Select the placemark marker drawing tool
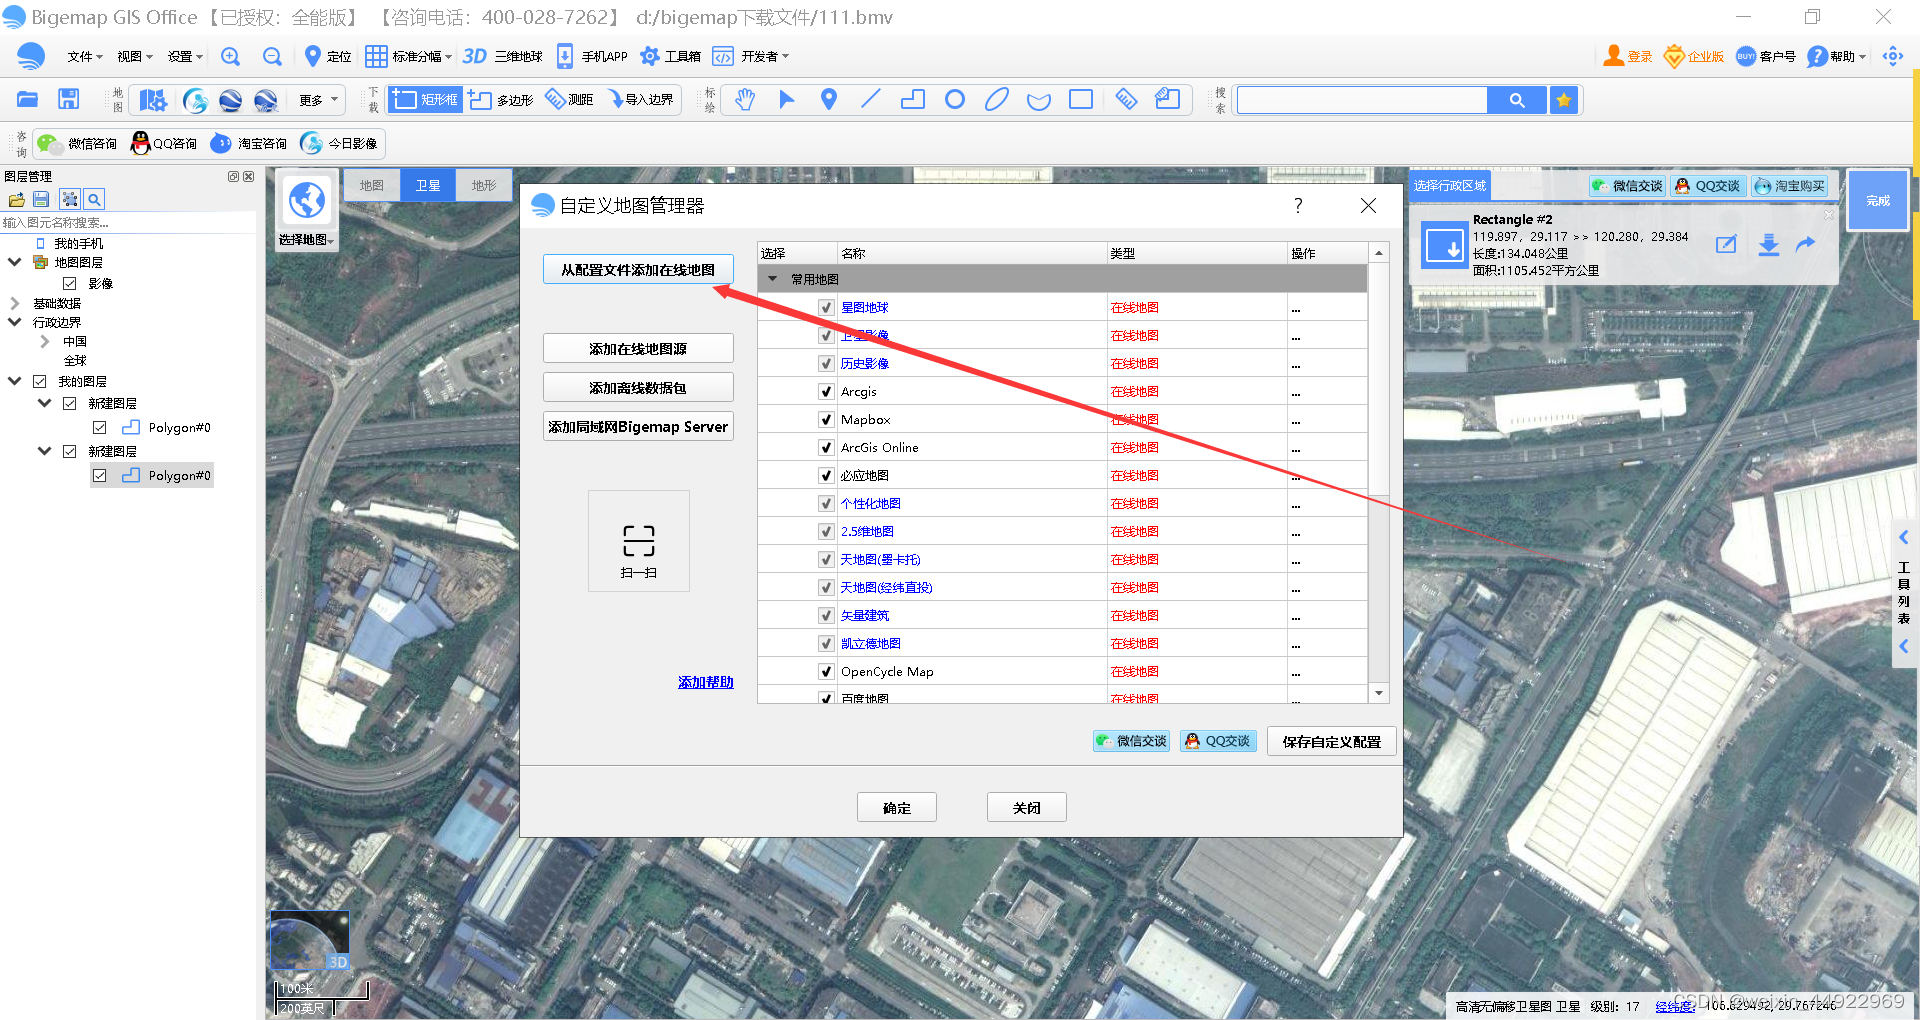Screen dimensions: 1920x1020 point(828,99)
